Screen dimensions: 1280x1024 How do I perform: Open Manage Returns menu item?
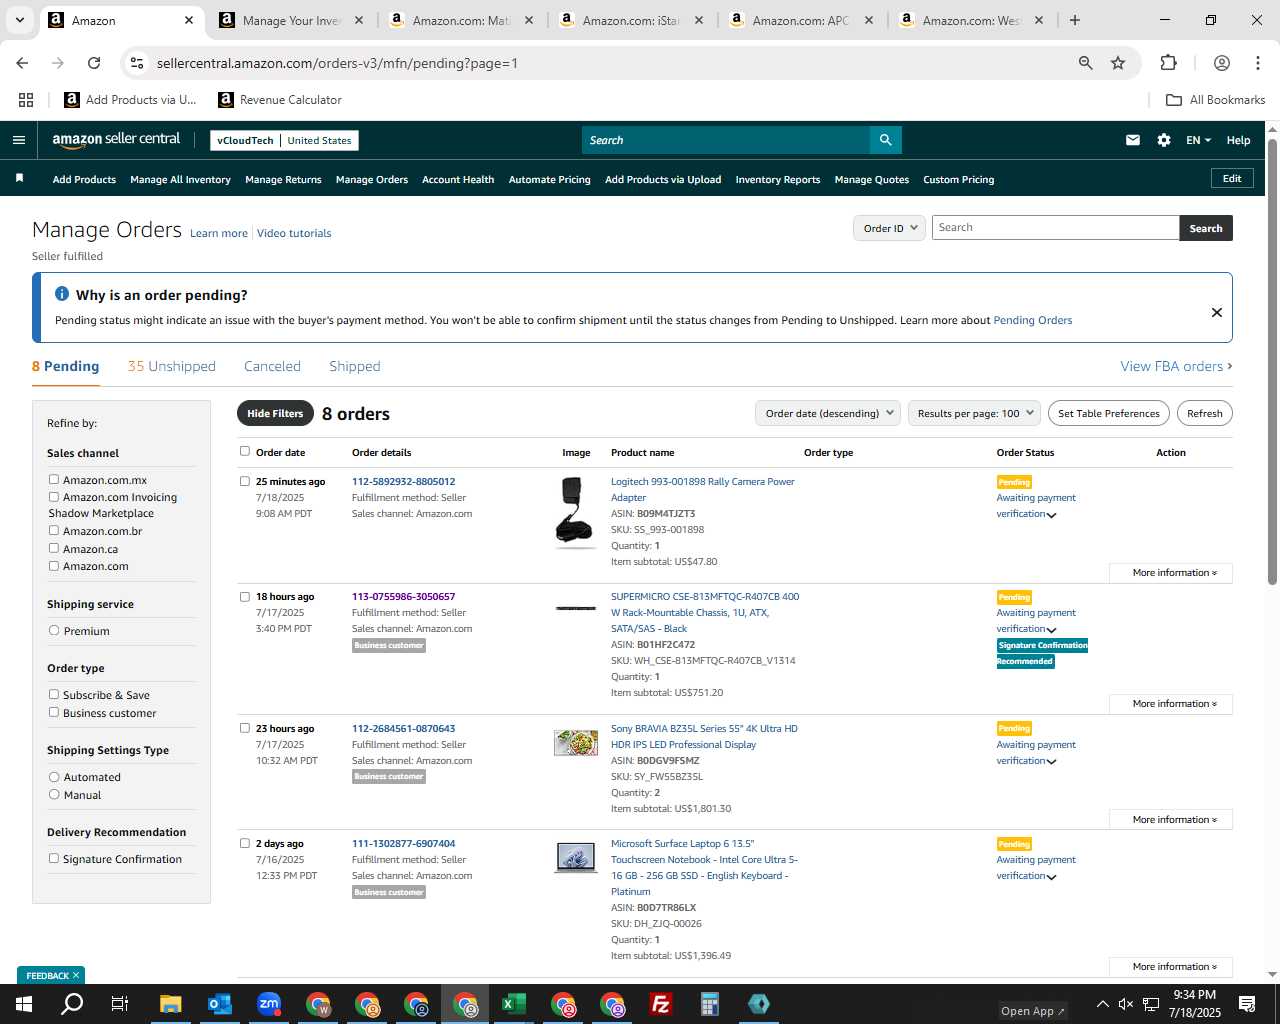tap(283, 180)
